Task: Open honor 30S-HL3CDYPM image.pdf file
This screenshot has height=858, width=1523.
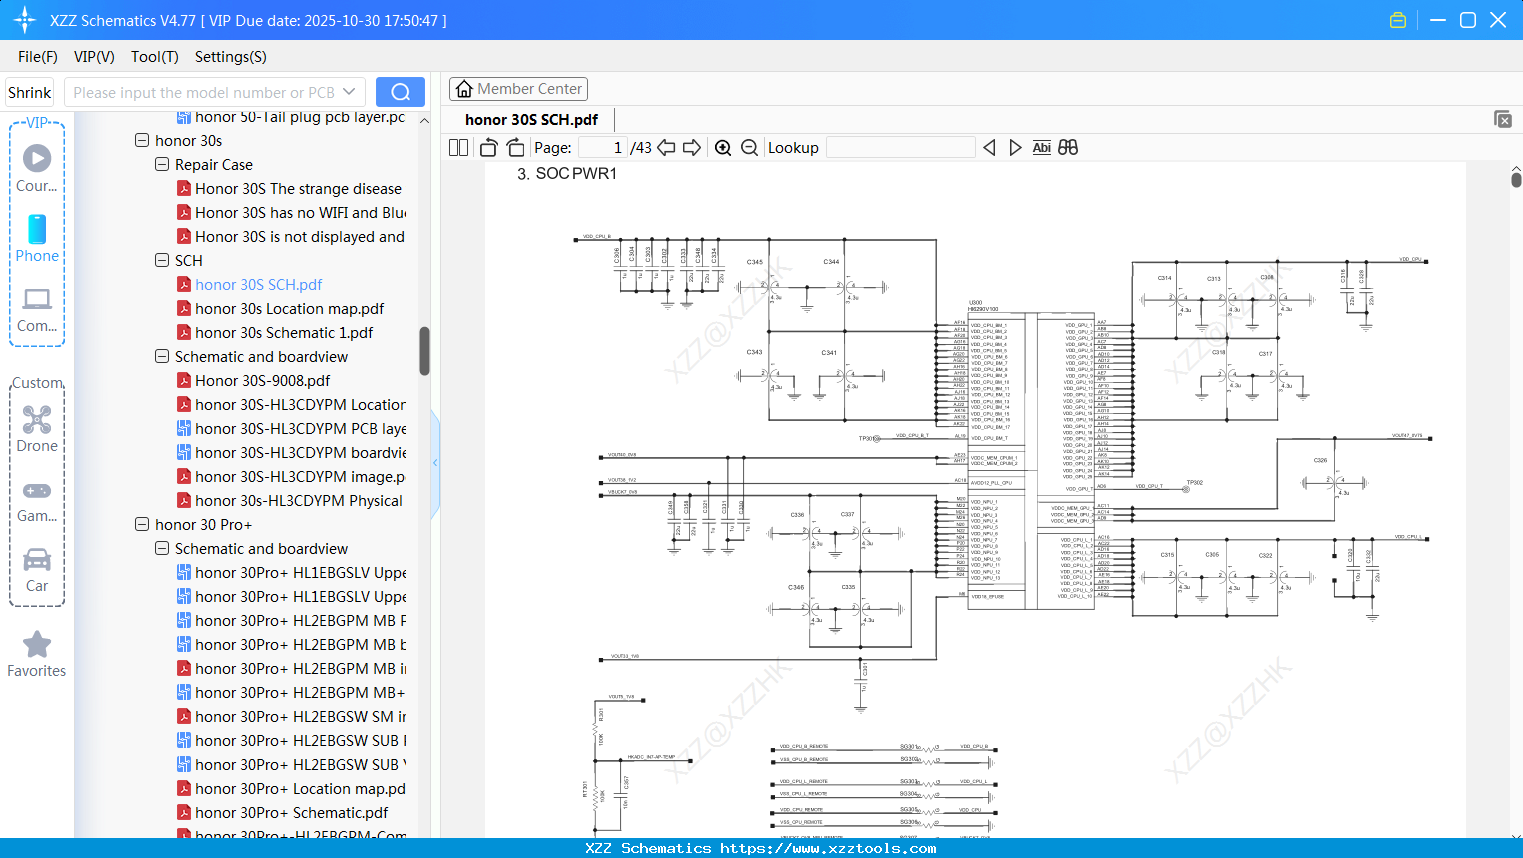Action: pos(300,477)
